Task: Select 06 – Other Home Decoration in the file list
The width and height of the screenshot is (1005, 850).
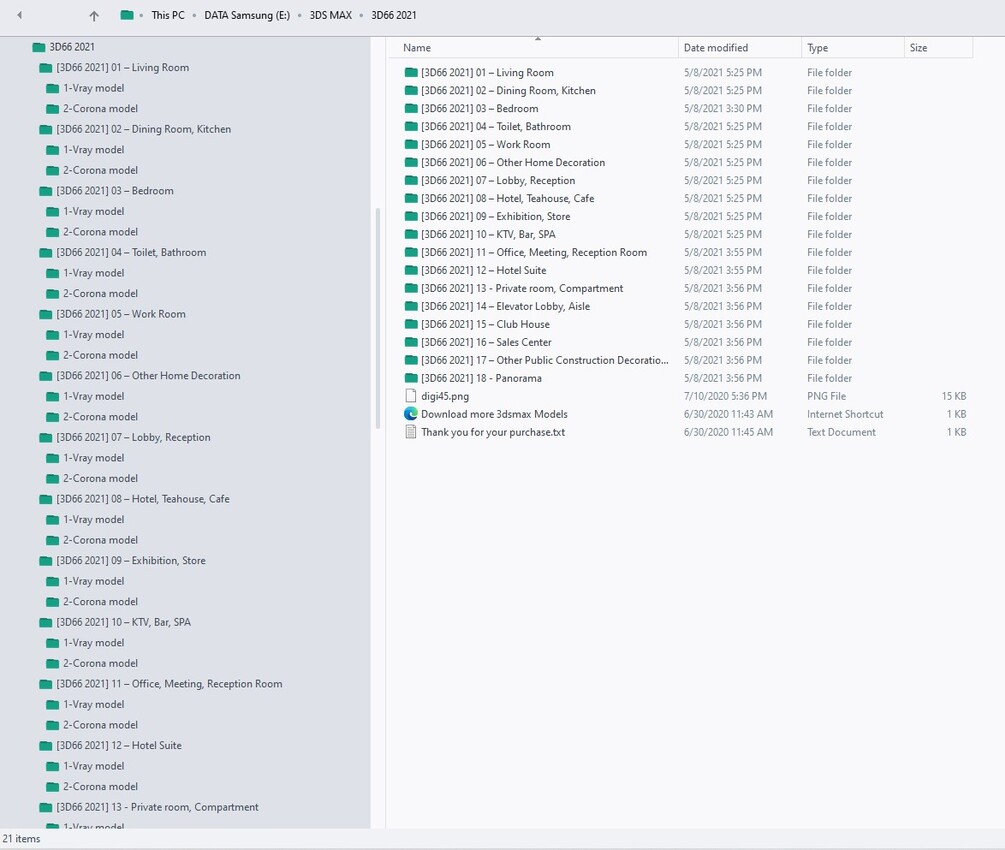Action: click(x=513, y=162)
